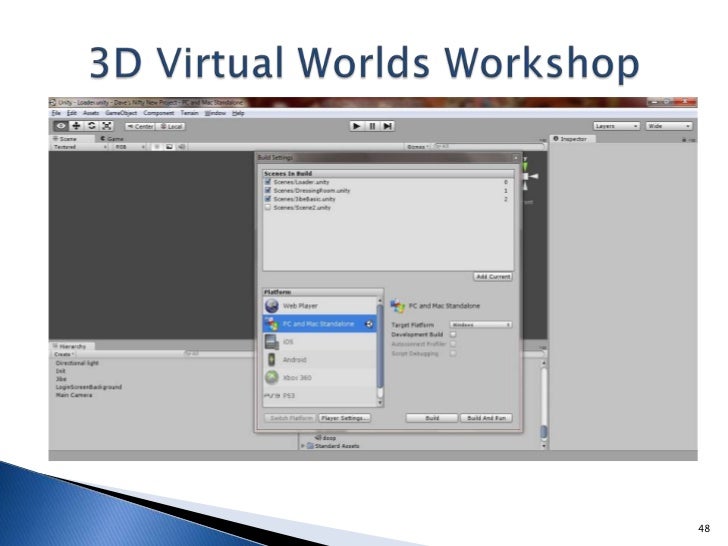
Task: Click the Pause button
Action: [x=372, y=126]
